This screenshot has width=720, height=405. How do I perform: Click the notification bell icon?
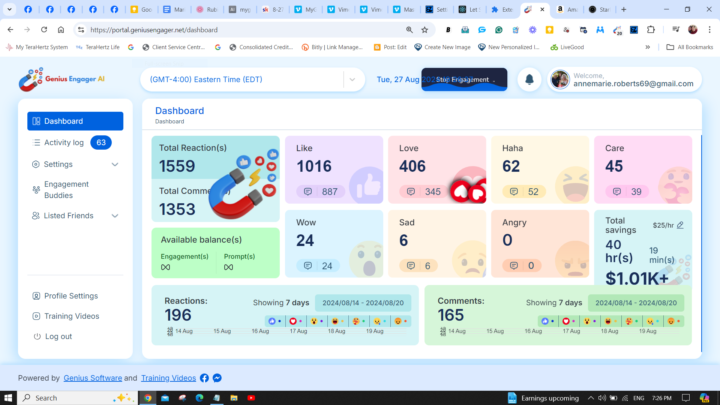pyautogui.click(x=528, y=79)
